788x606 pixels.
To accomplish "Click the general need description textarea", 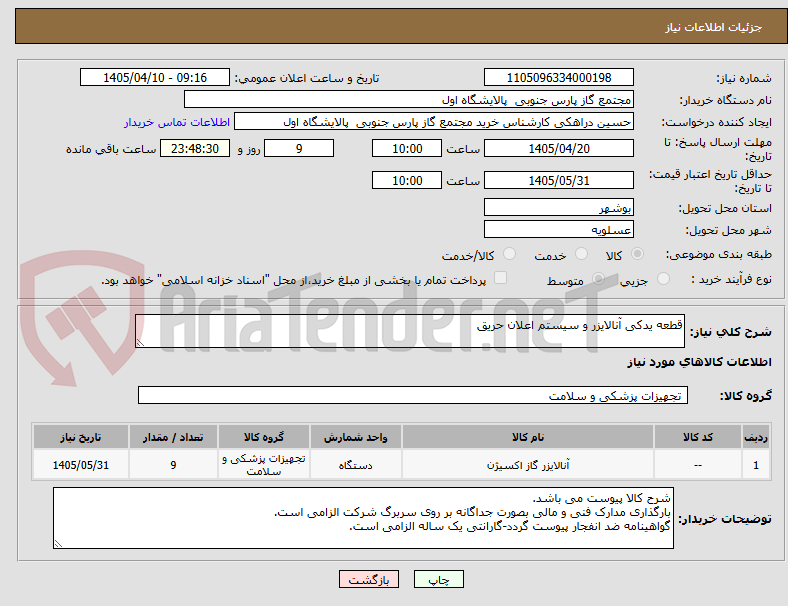I will 410,331.
